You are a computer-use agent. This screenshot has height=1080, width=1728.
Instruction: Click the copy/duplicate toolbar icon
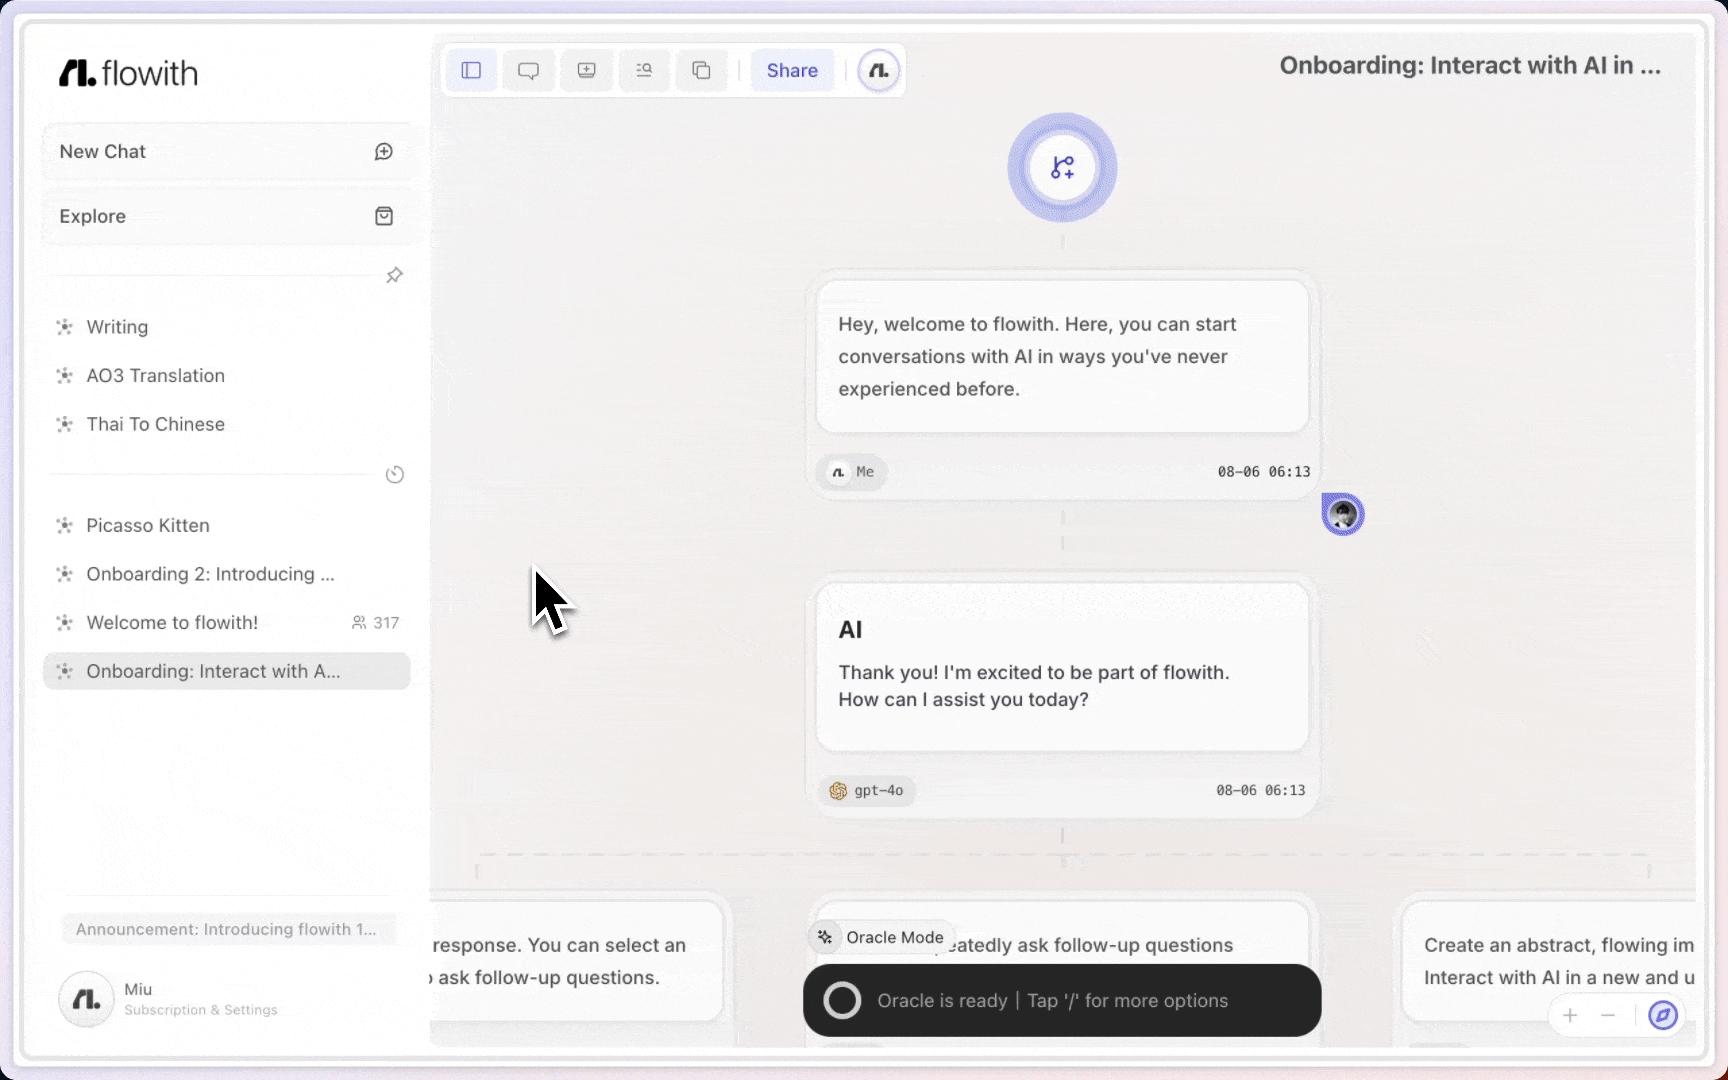click(x=702, y=70)
